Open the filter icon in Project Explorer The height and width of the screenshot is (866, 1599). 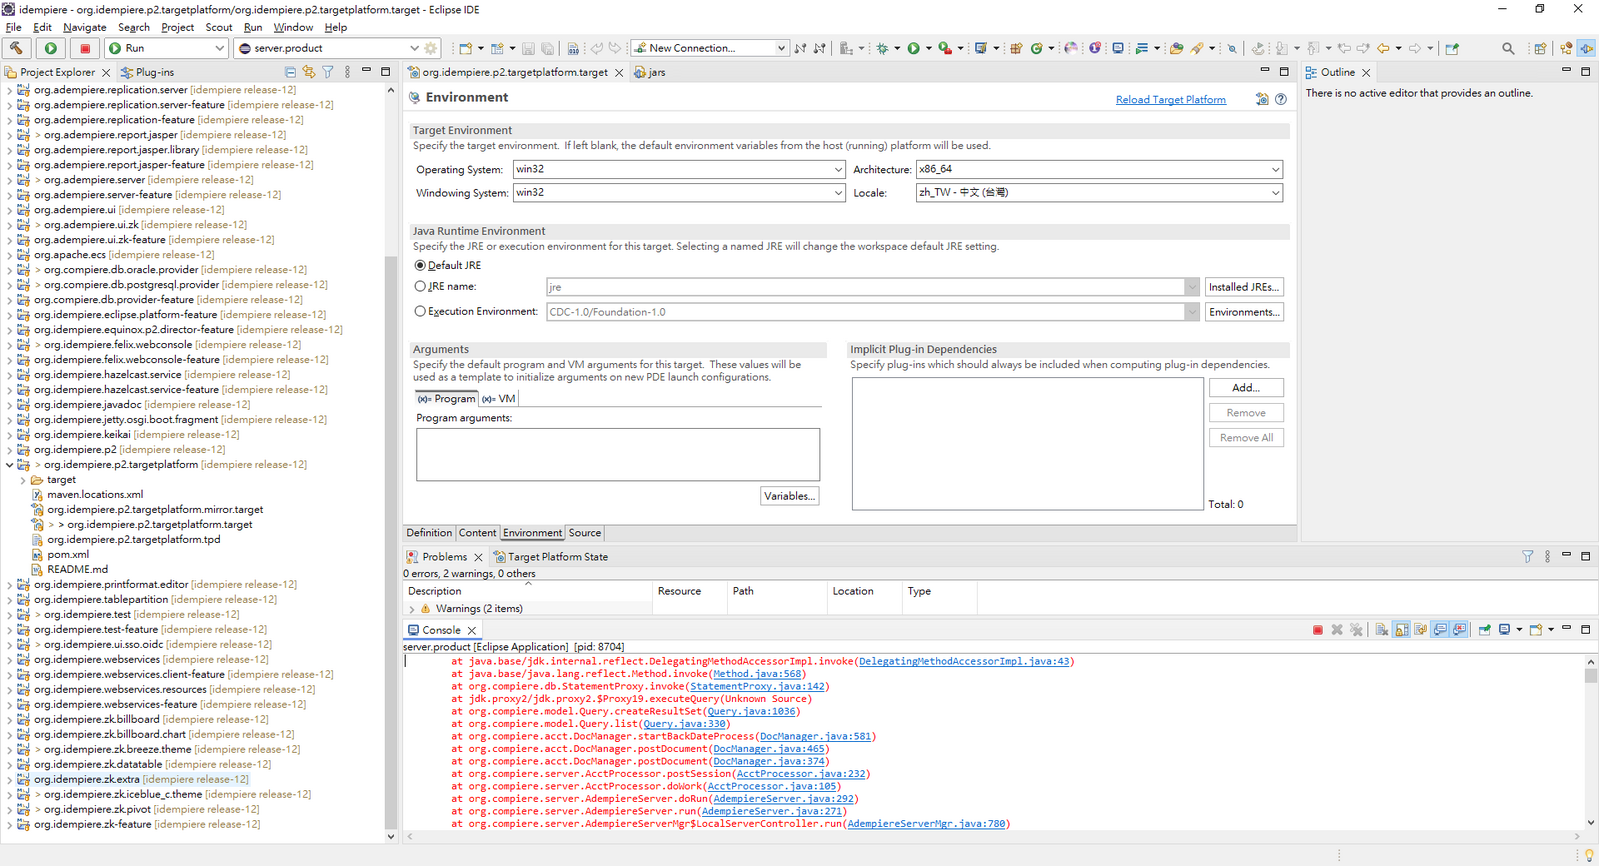328,72
